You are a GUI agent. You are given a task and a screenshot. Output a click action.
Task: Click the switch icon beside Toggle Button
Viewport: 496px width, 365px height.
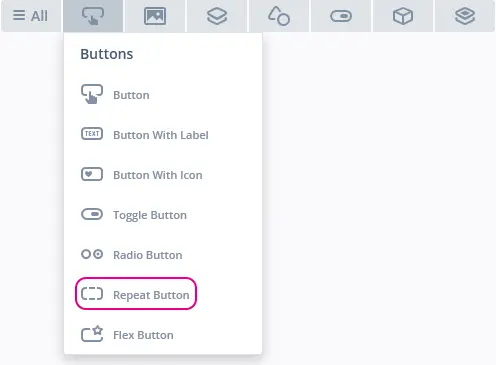[x=92, y=214]
